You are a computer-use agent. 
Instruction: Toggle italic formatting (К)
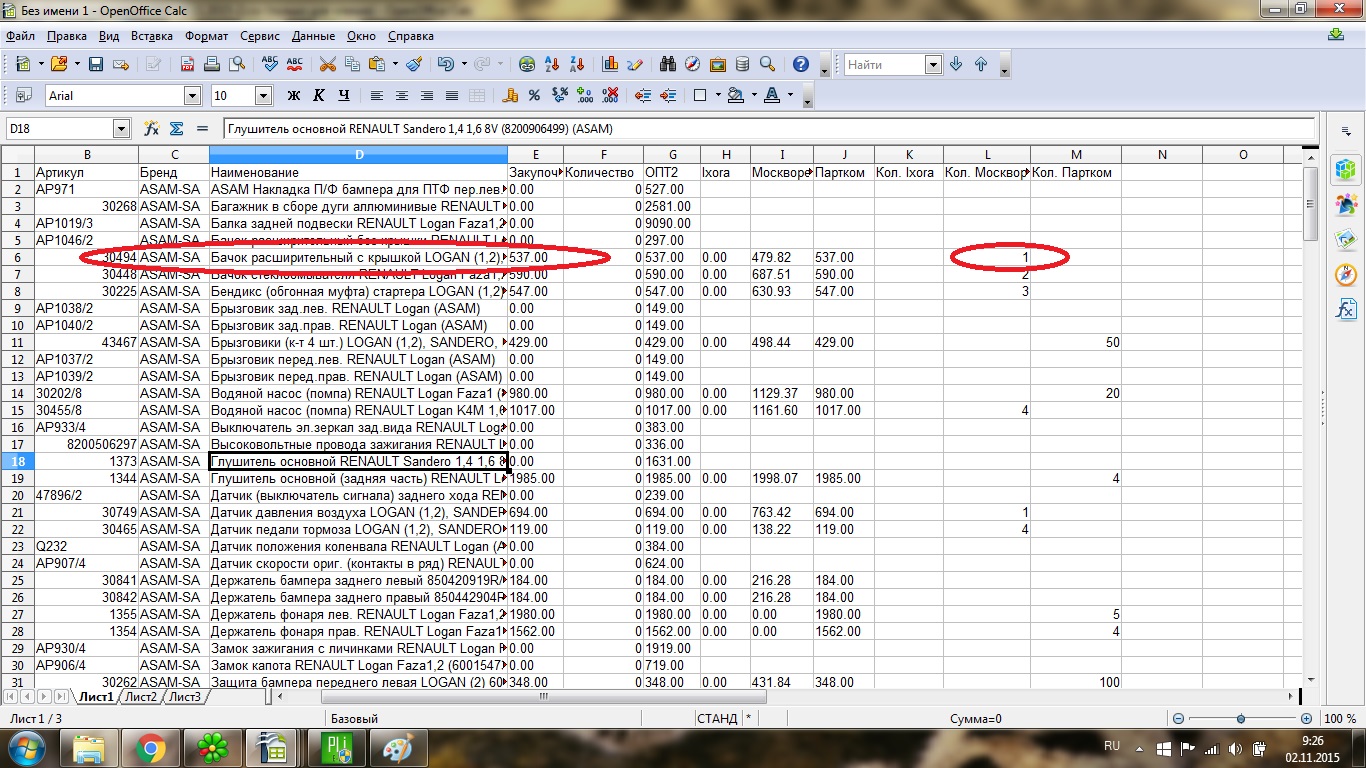[319, 96]
